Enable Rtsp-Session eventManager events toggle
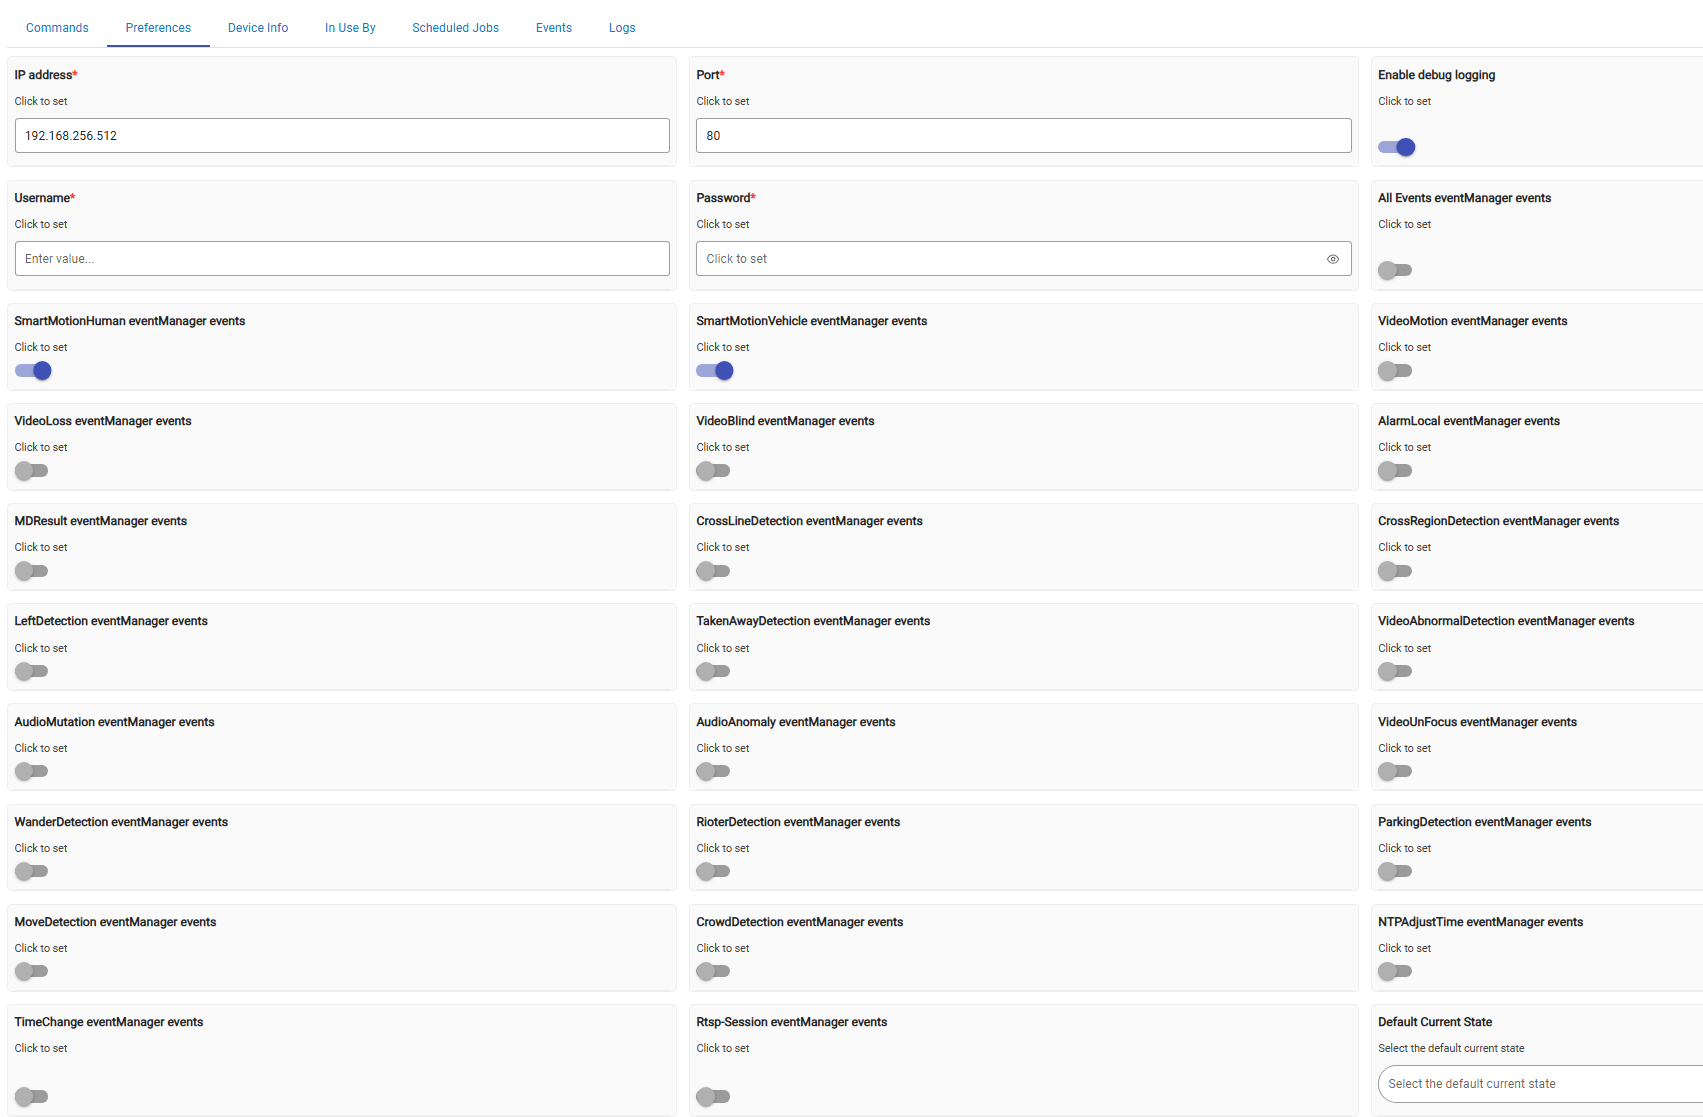Screen dimensions: 1703x1117 point(712,1096)
